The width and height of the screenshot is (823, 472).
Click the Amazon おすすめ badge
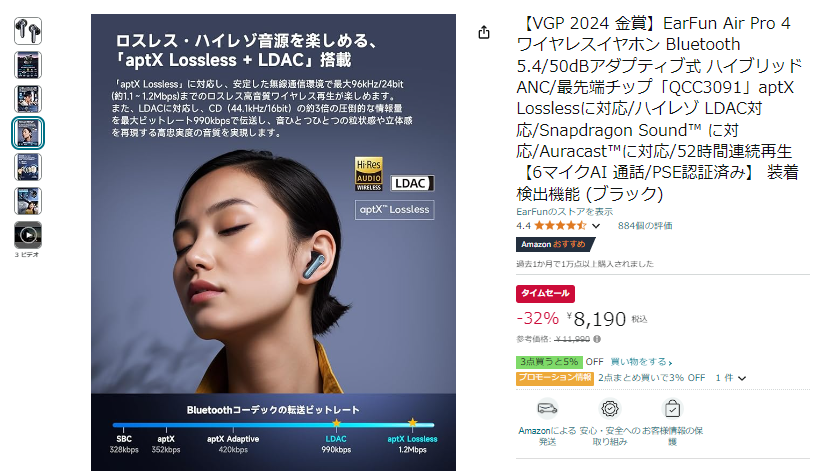554,245
